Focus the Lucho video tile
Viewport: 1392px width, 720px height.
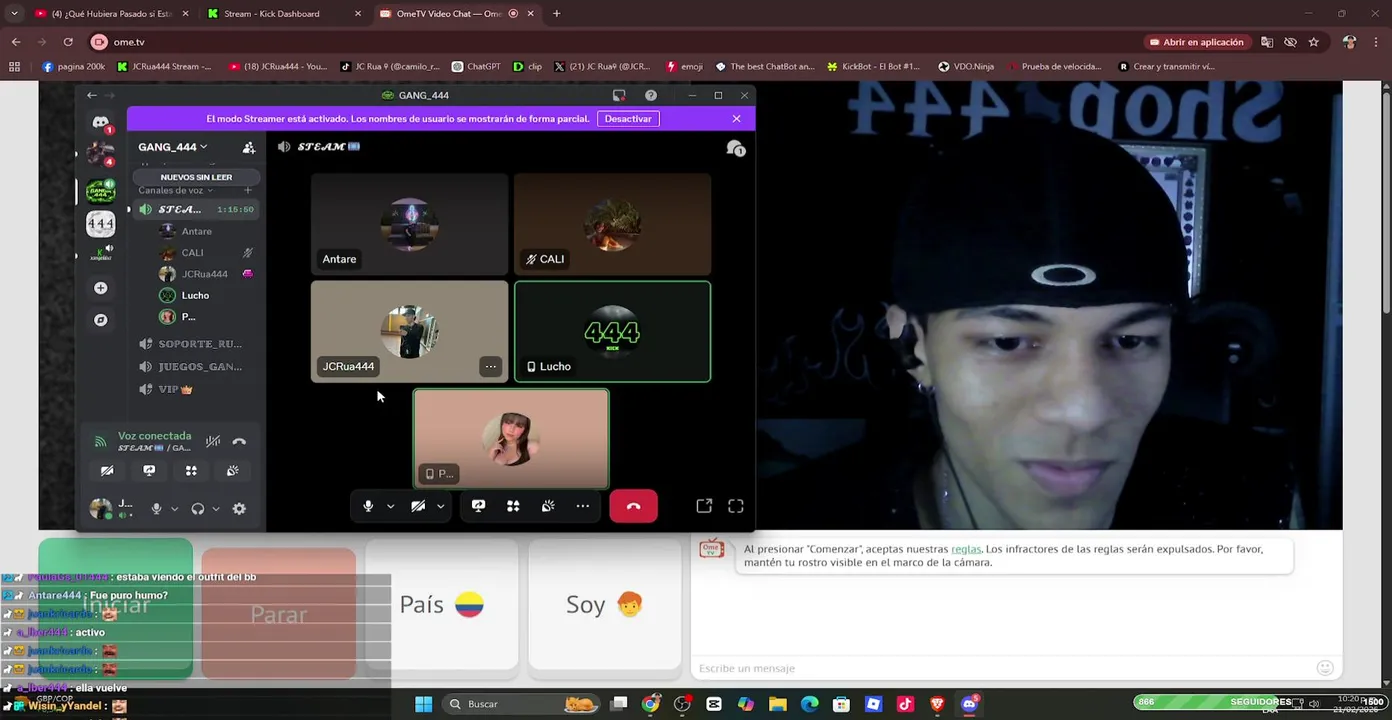pos(612,332)
